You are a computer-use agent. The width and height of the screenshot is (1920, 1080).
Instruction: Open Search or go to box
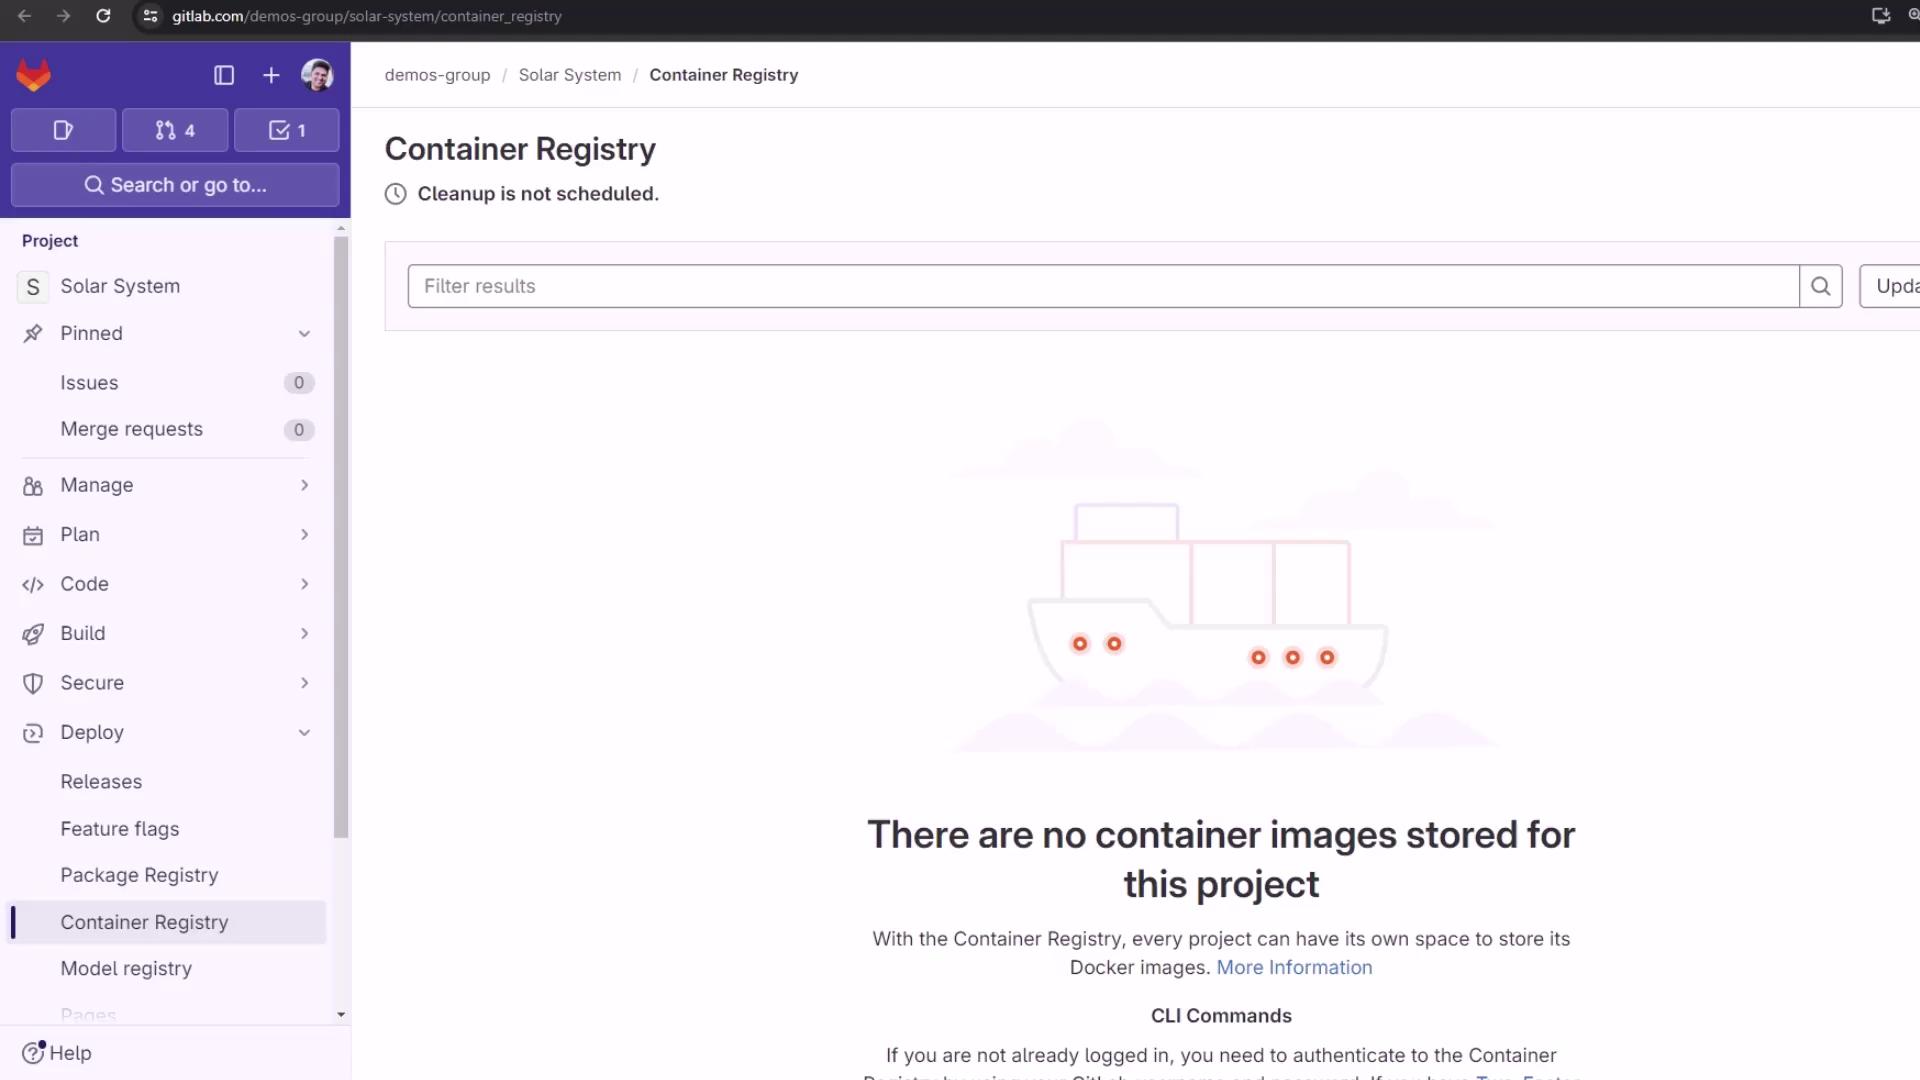(175, 185)
